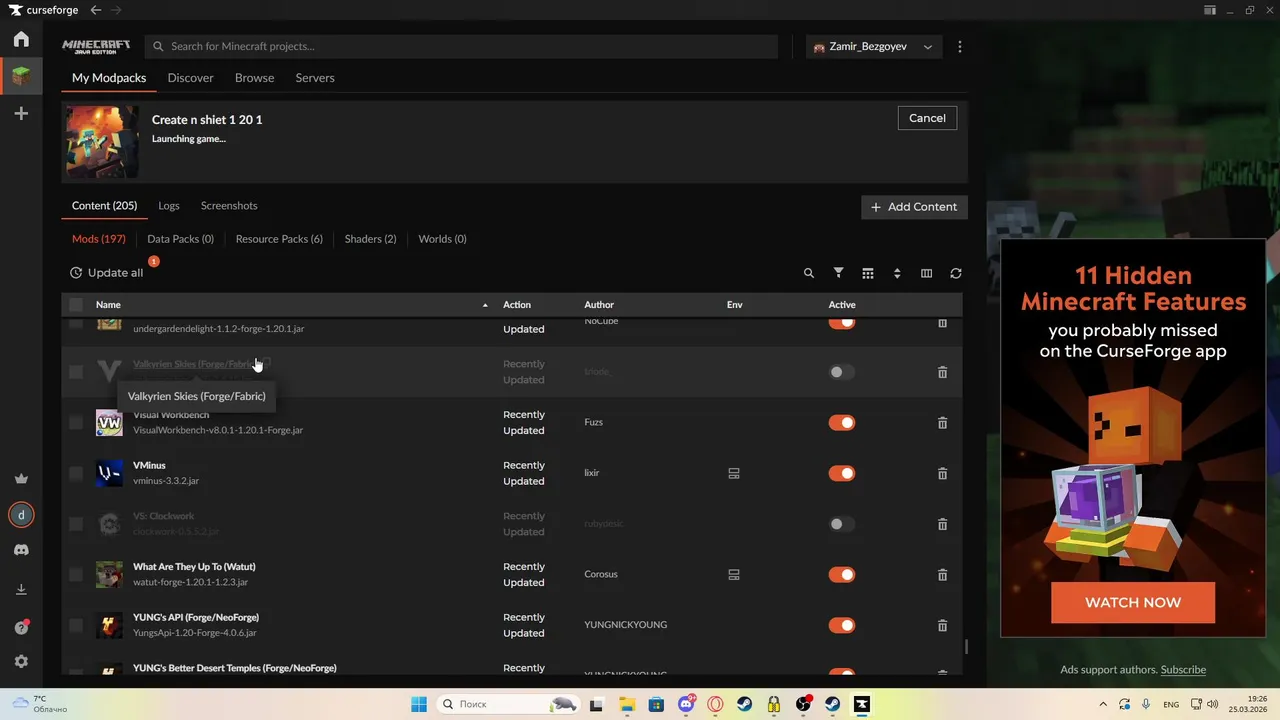The height and width of the screenshot is (720, 1280).
Task: Check the Visual Workbench row checkbox
Action: pyautogui.click(x=76, y=423)
